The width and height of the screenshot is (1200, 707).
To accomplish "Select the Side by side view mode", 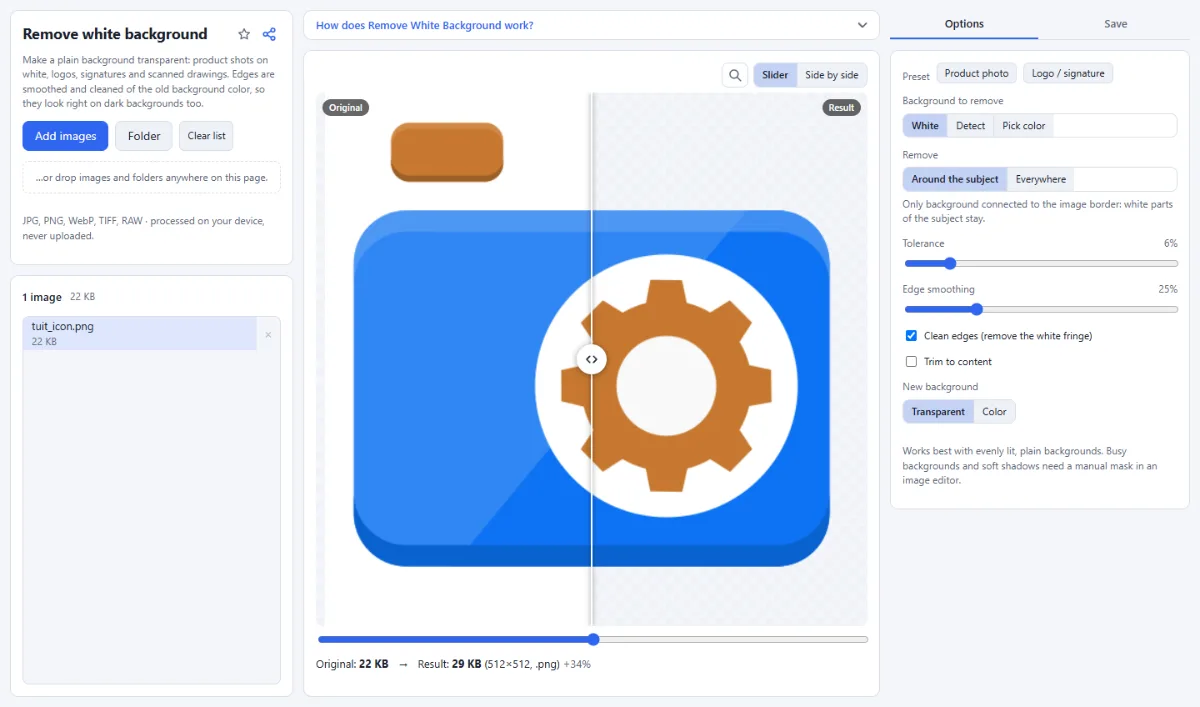I will tap(832, 75).
